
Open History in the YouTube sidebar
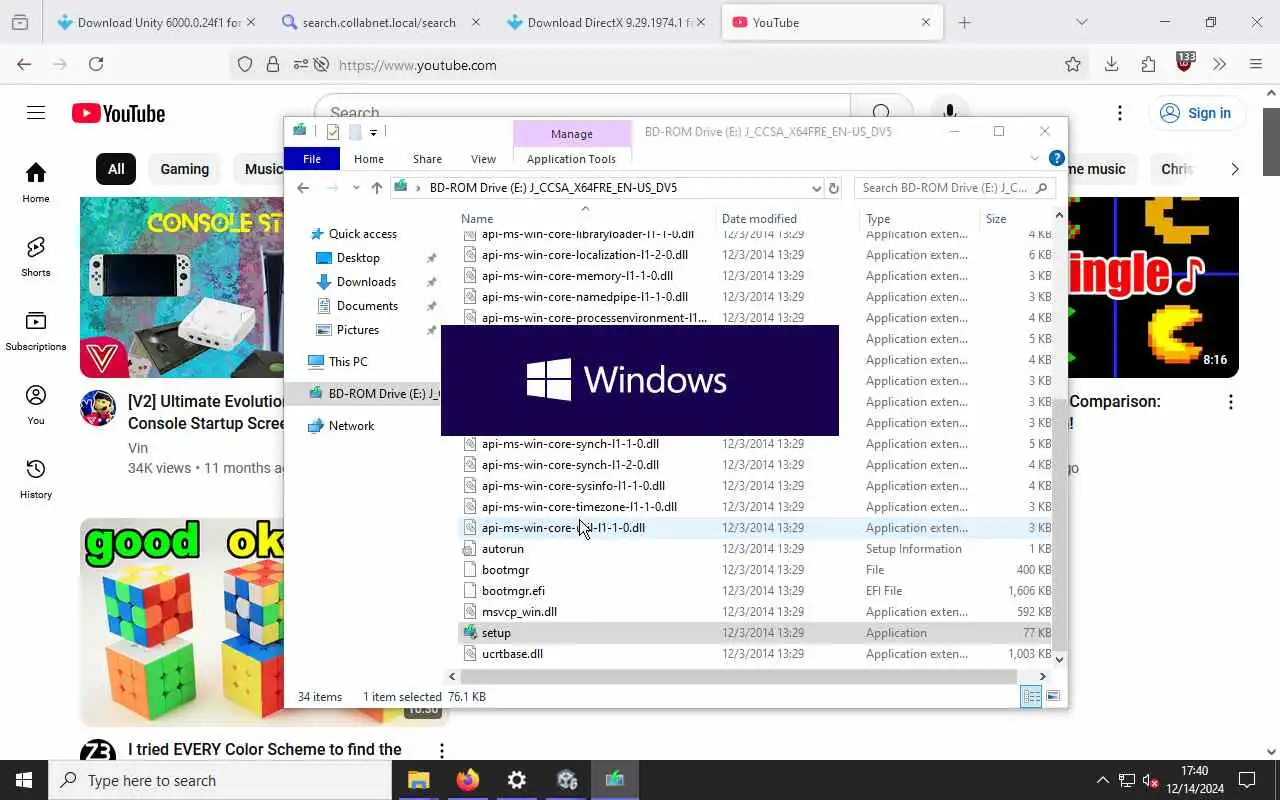click(x=36, y=478)
